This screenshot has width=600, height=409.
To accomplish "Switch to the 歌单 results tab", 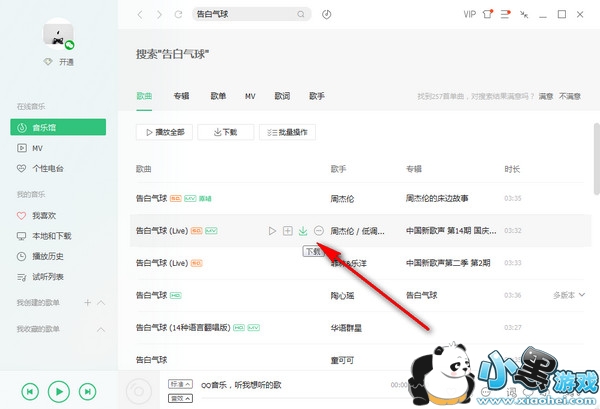I will coord(218,96).
